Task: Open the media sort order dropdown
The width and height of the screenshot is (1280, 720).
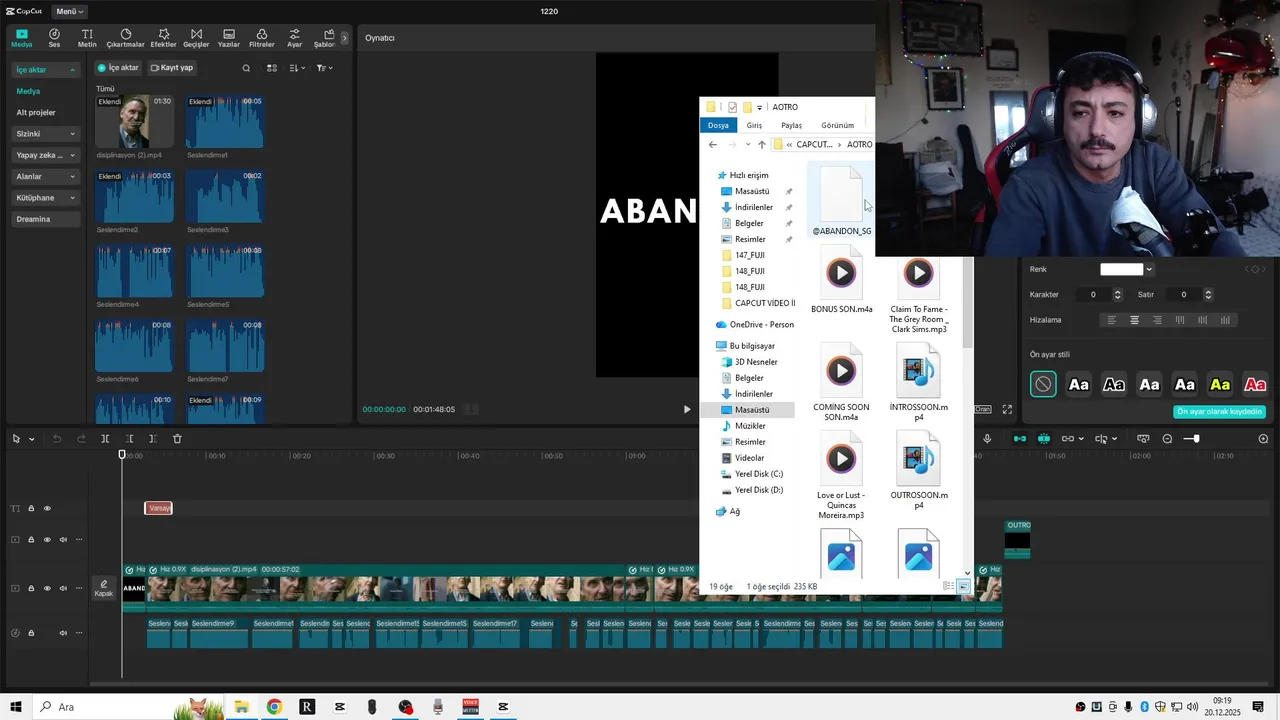Action: (x=298, y=68)
